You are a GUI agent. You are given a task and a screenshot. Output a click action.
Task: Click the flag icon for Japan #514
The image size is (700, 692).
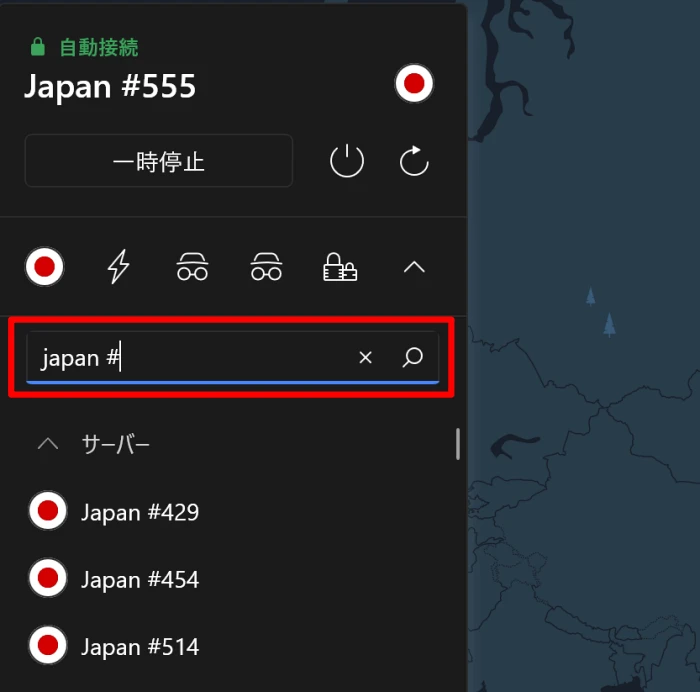pyautogui.click(x=48, y=645)
